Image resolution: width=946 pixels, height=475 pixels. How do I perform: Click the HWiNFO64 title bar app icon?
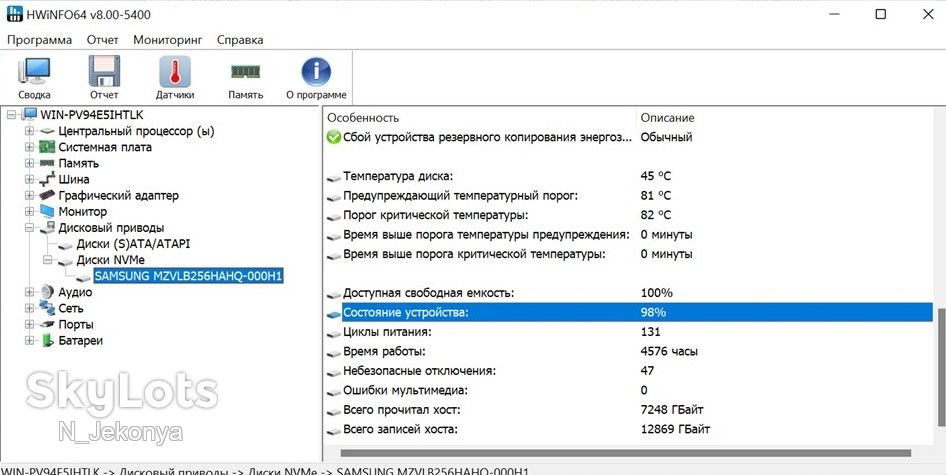pyautogui.click(x=14, y=14)
